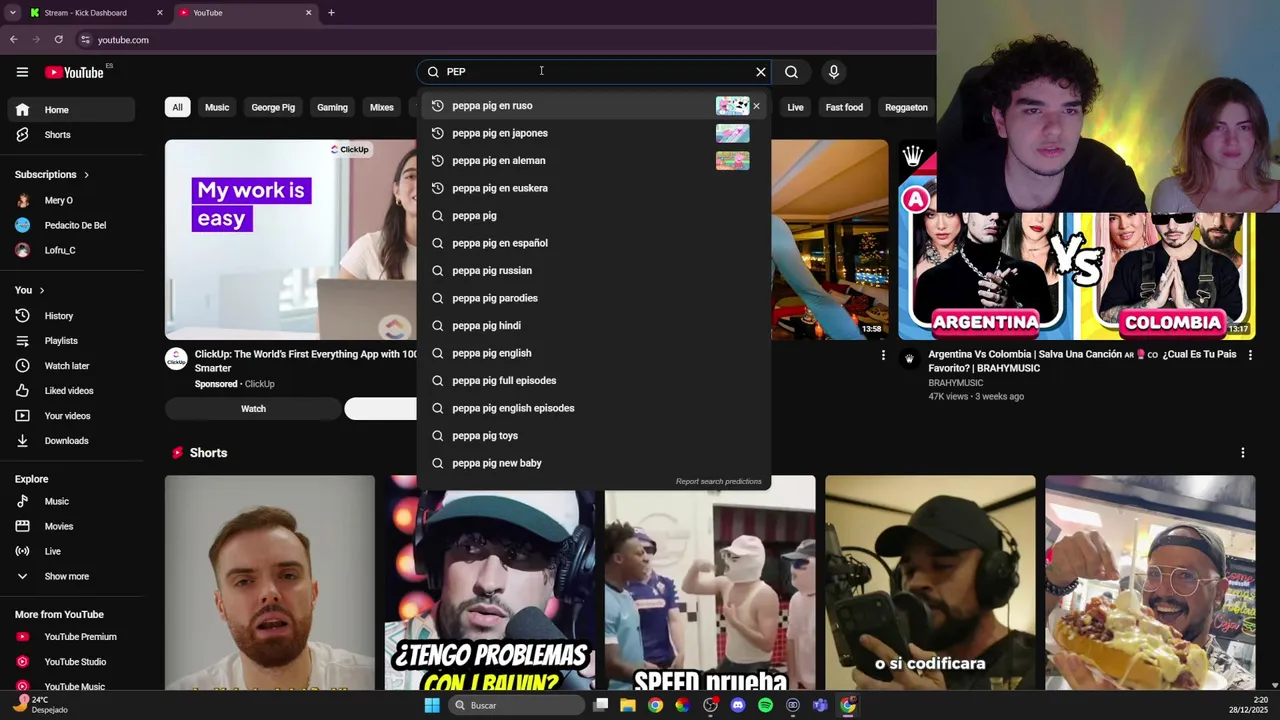
Task: Open Windows Start menu
Action: [x=432, y=705]
